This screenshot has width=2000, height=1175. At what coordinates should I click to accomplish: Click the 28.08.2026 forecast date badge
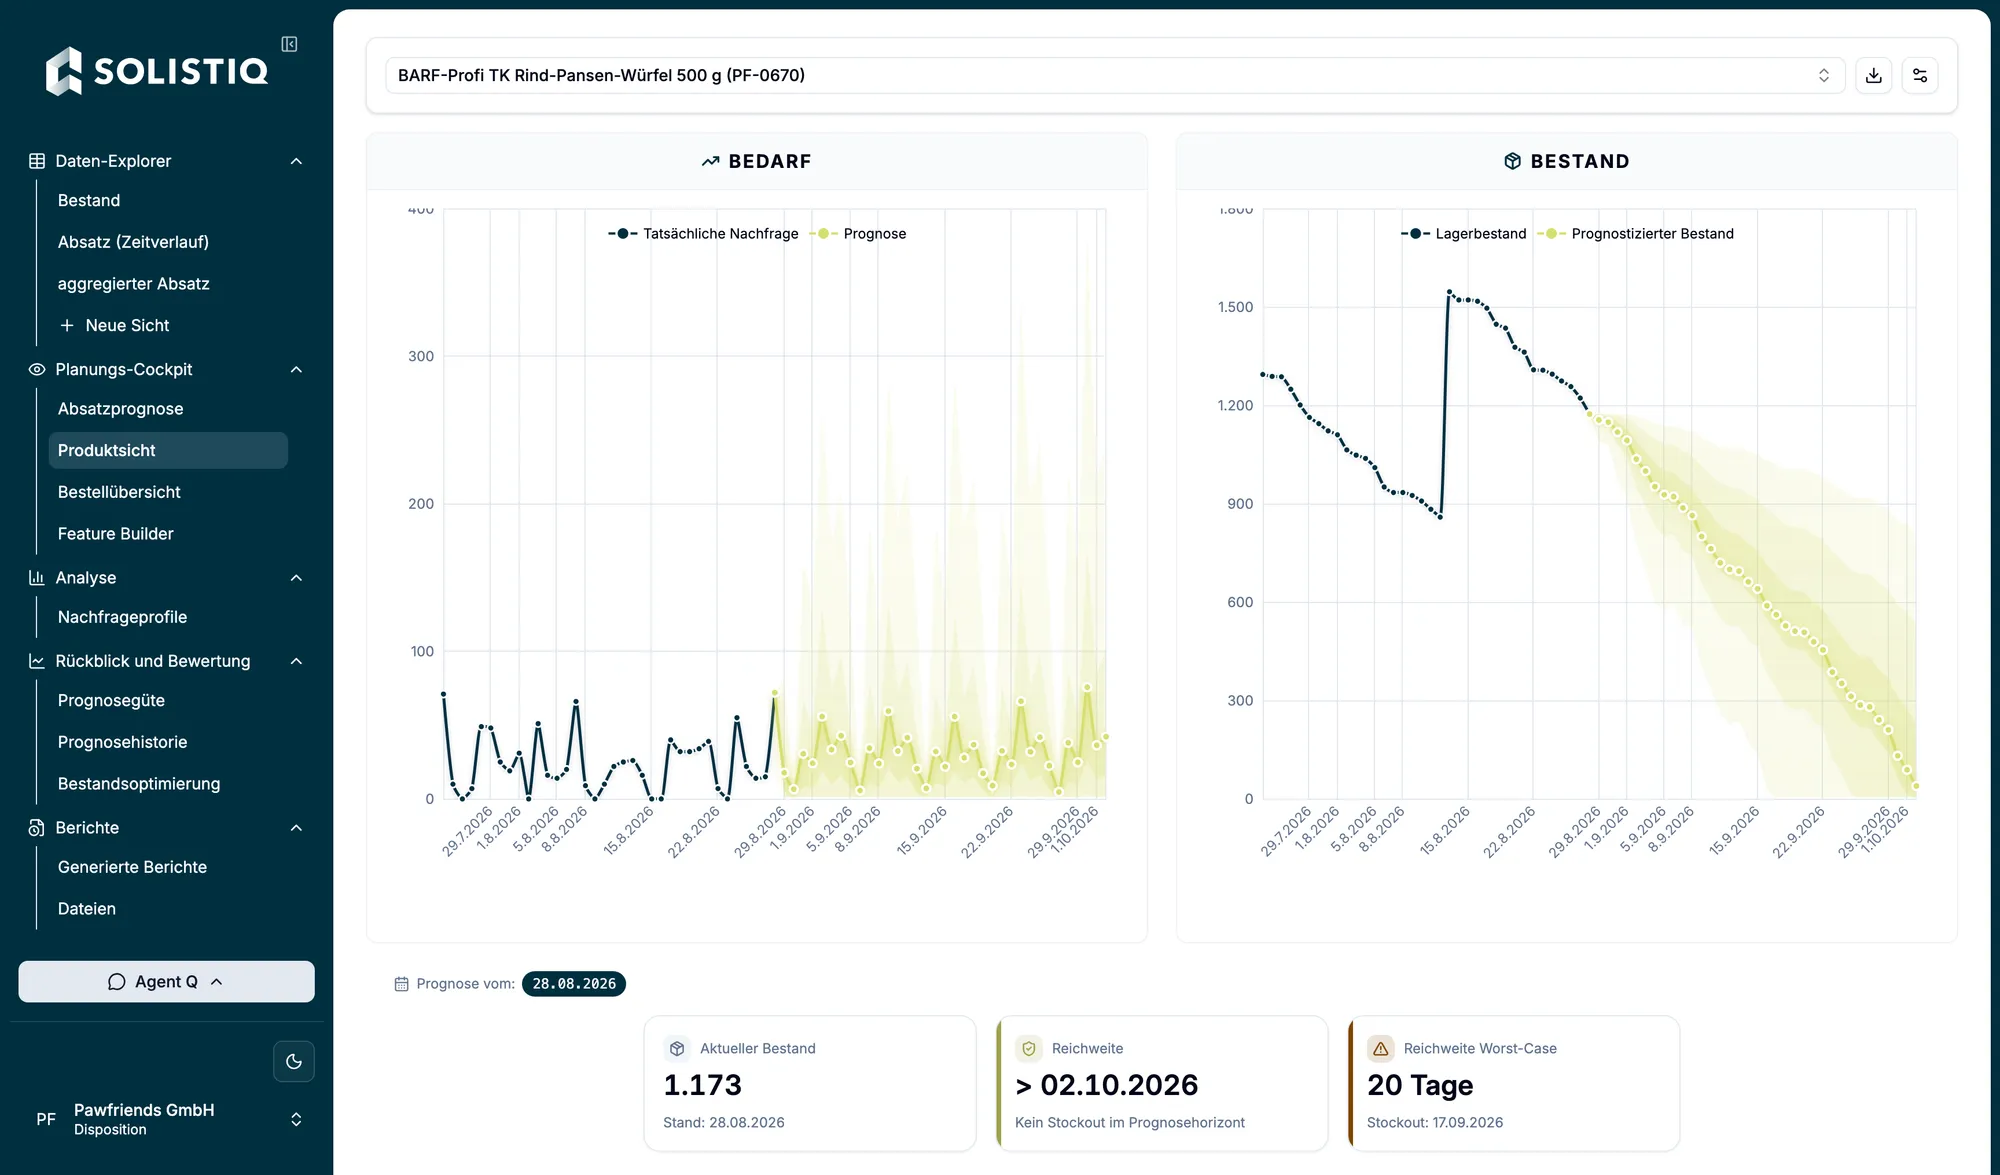574,984
